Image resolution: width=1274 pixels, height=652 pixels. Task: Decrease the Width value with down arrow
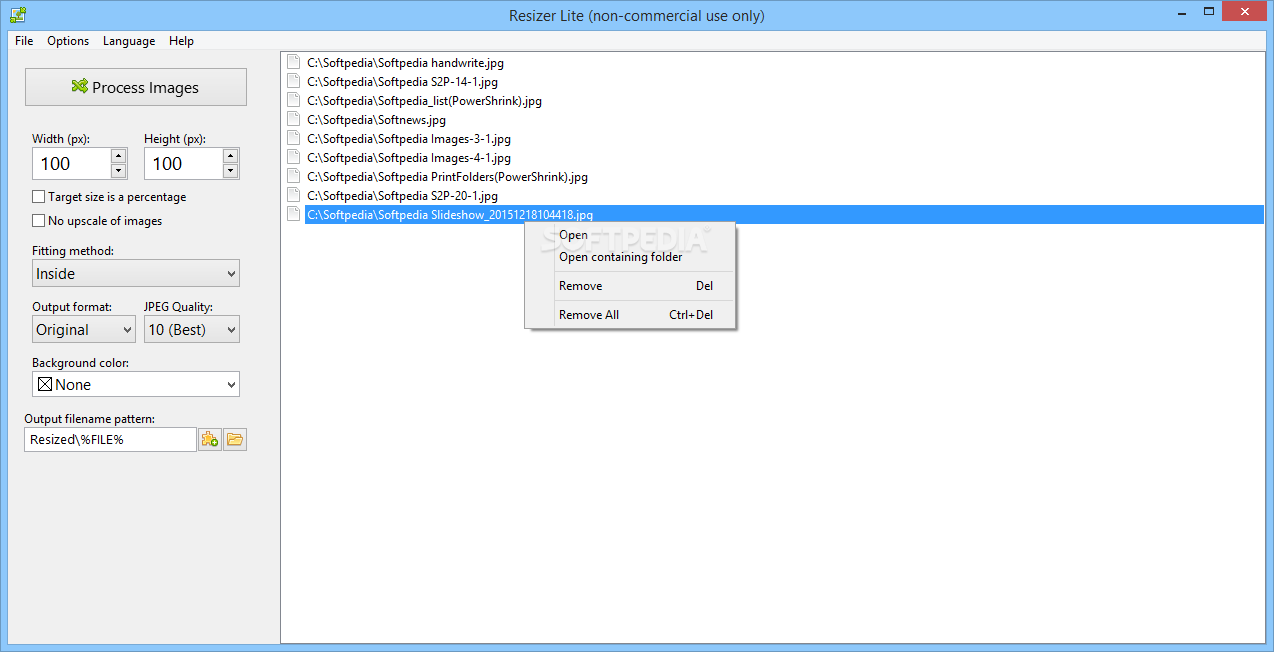[118, 171]
